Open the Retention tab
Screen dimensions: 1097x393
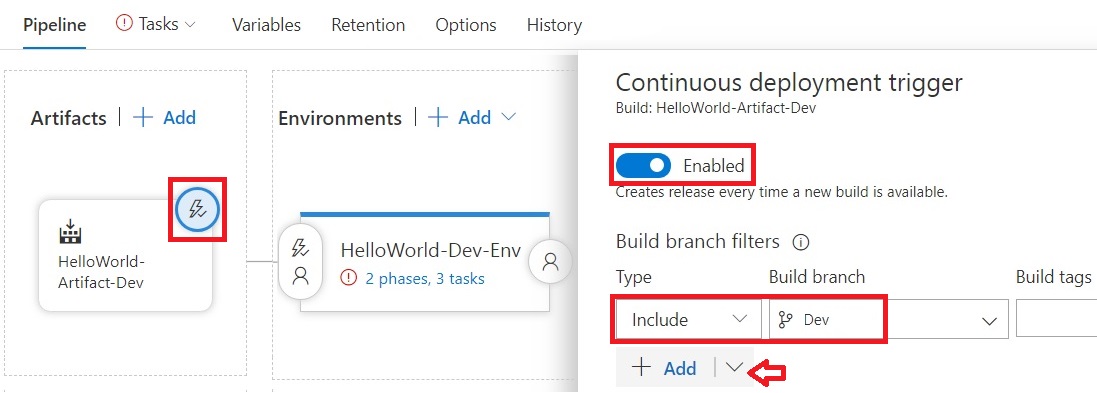368,25
